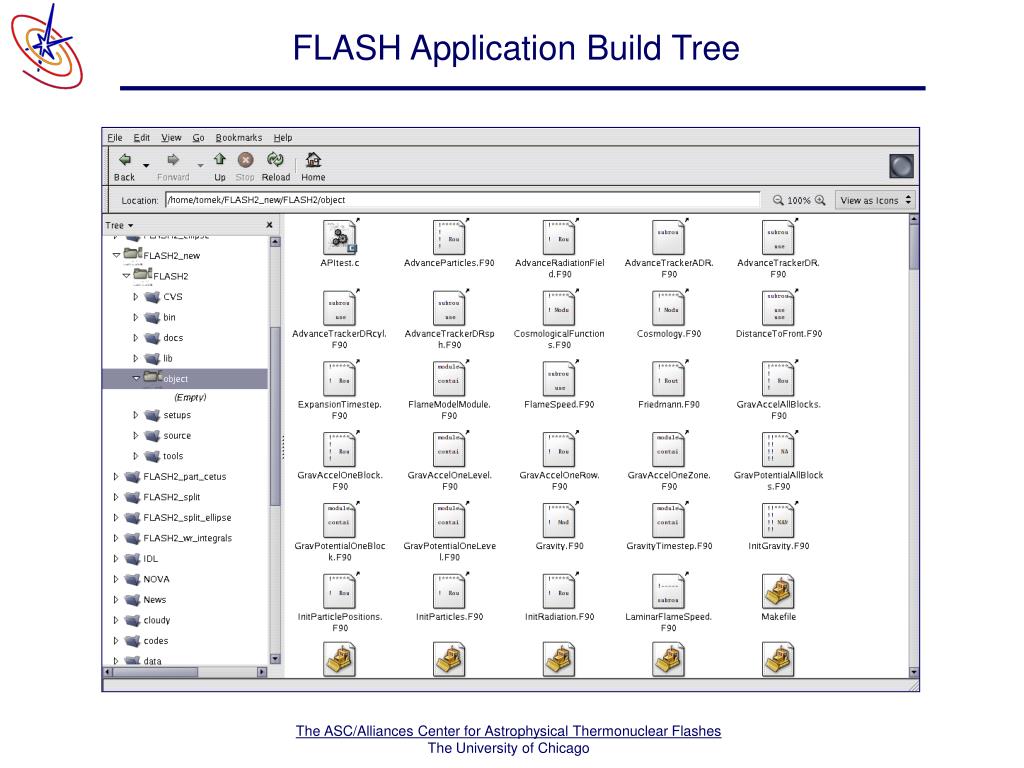
Task: Zoom out with the minus magnifier
Action: coord(778,200)
